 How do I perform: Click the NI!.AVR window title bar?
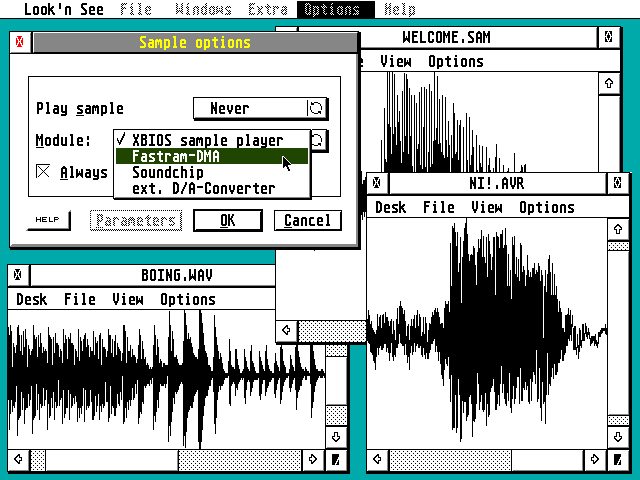[x=496, y=183]
